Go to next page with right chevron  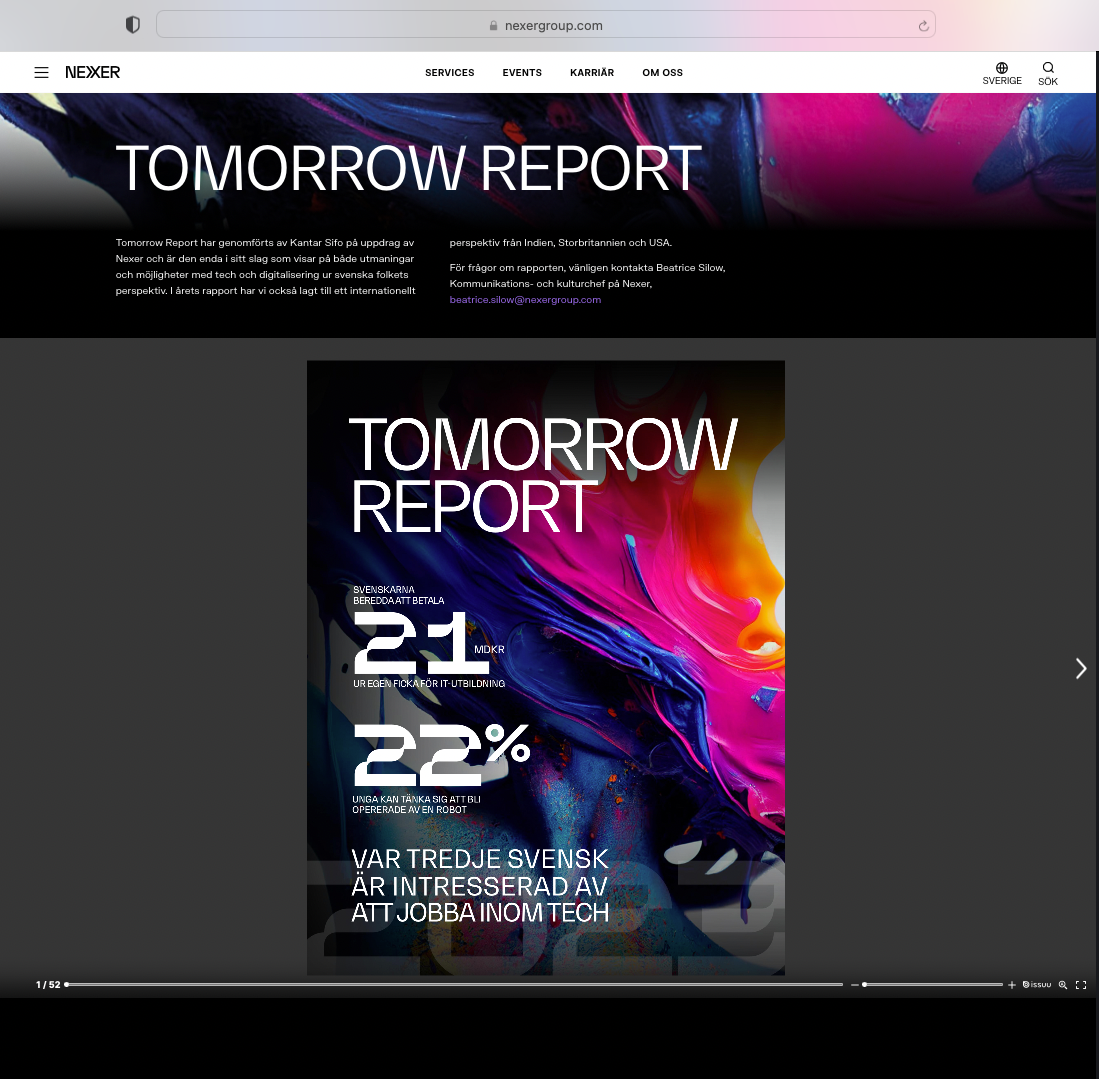pos(1081,668)
